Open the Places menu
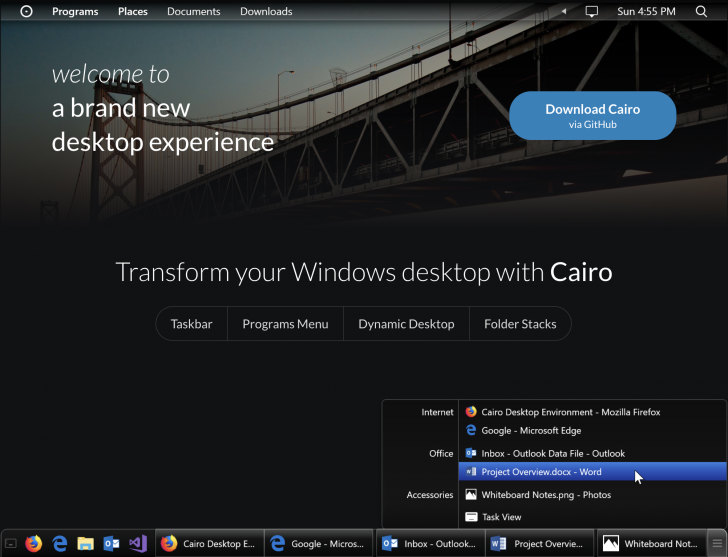This screenshot has height=557, width=728. pyautogui.click(x=132, y=11)
